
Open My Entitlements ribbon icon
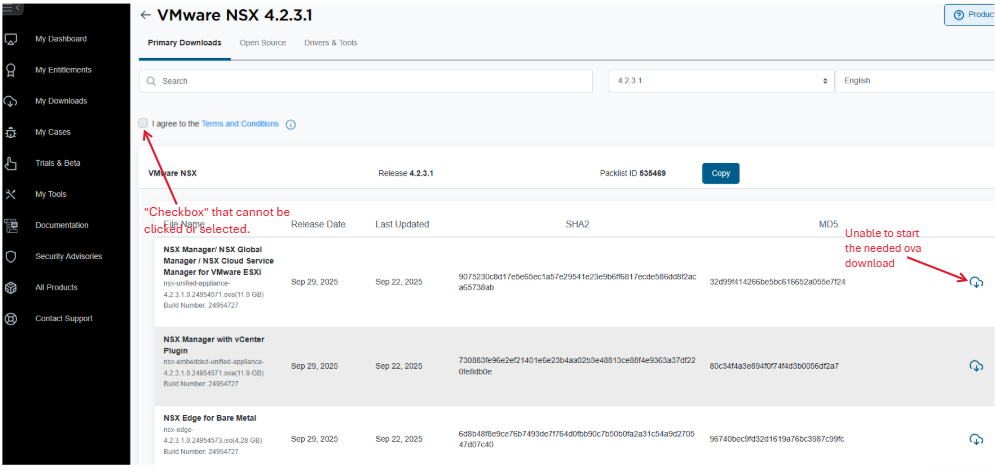click(x=11, y=70)
